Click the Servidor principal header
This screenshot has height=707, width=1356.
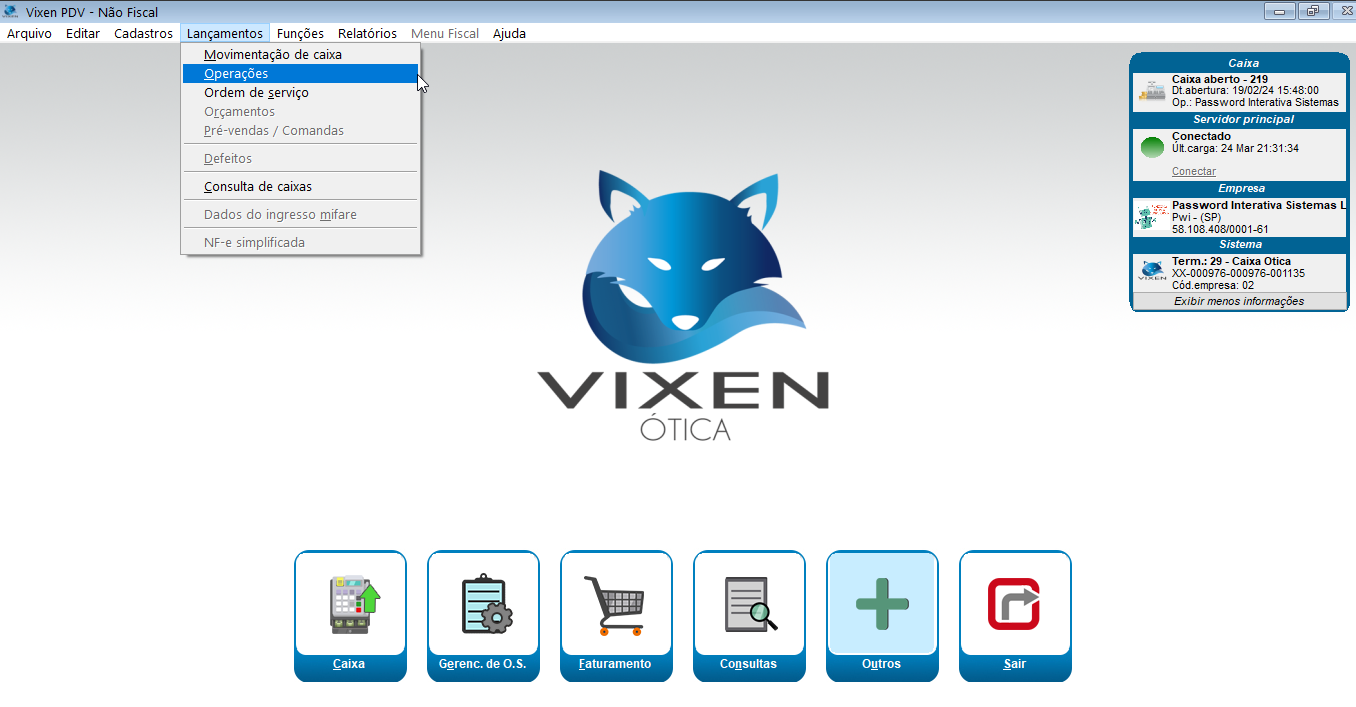click(x=1243, y=119)
